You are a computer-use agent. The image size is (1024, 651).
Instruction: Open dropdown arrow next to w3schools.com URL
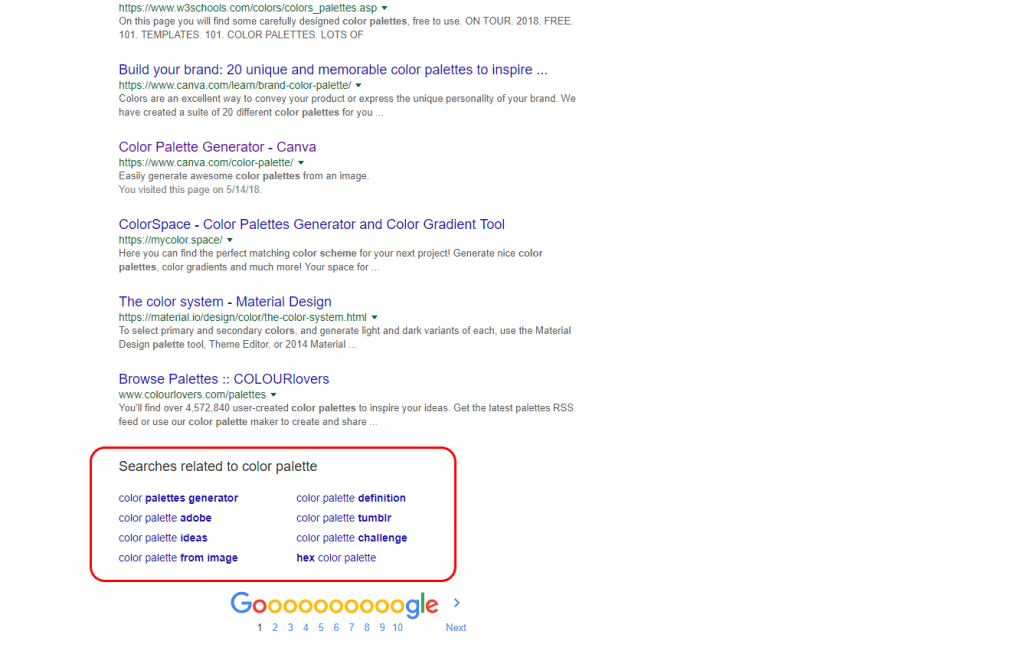(x=384, y=7)
